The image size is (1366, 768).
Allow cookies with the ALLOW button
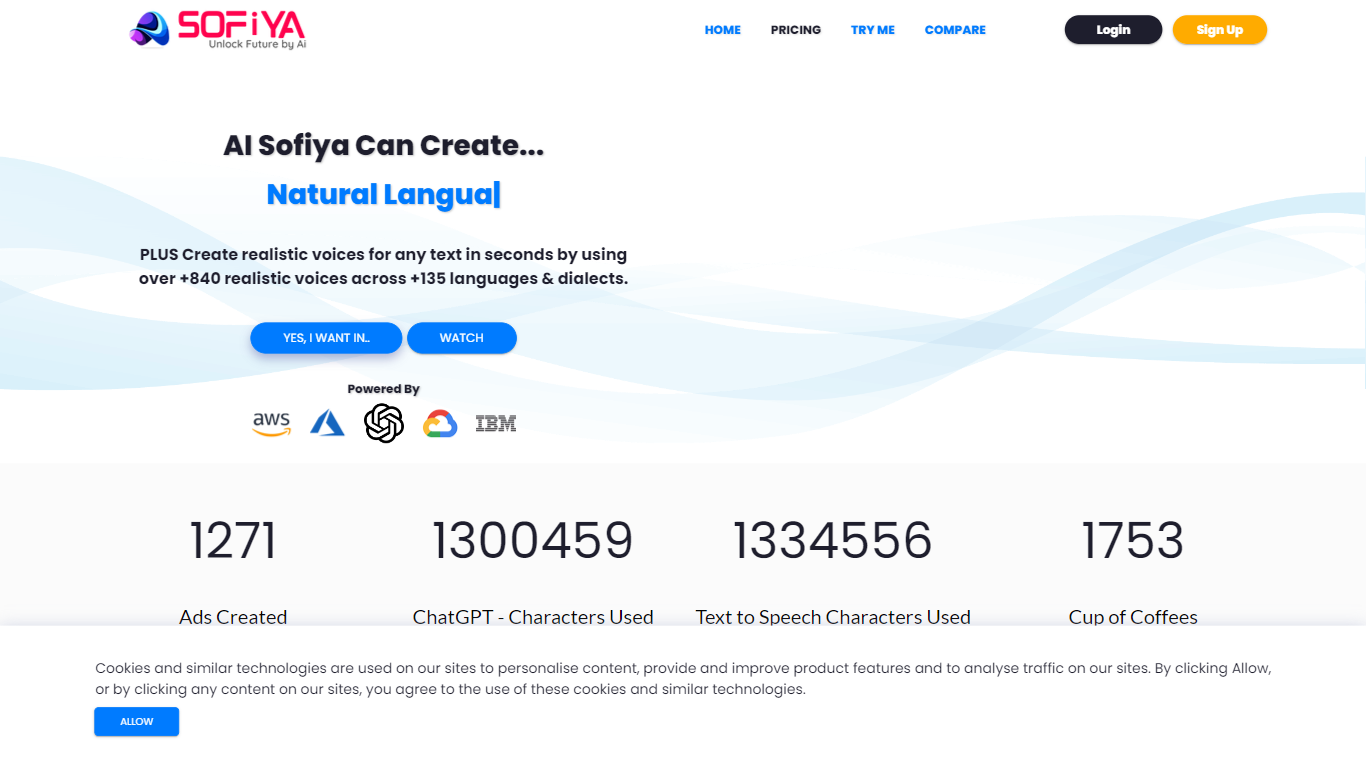[x=137, y=721]
